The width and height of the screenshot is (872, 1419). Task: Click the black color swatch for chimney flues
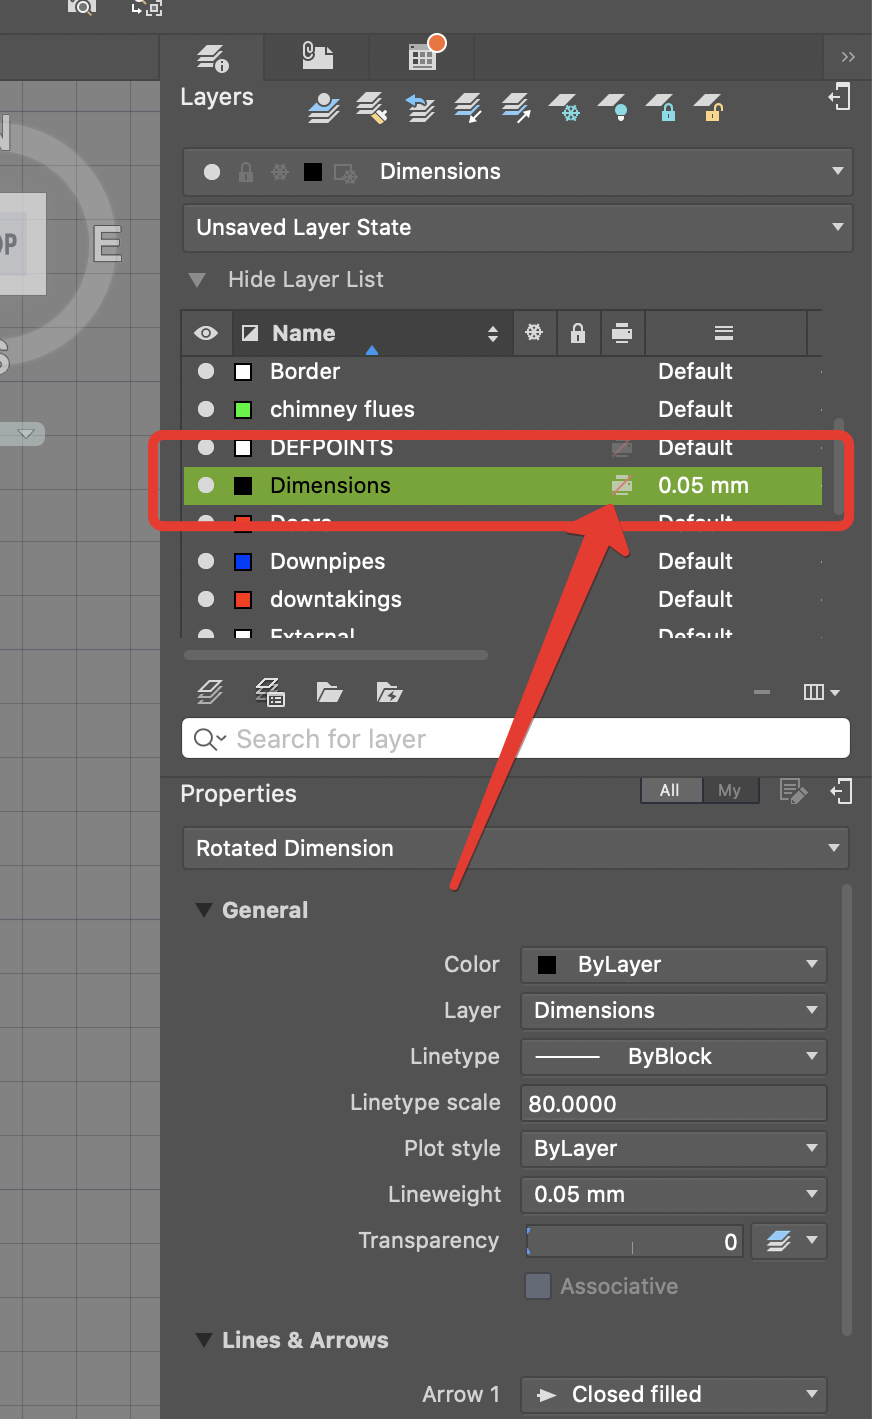(242, 409)
